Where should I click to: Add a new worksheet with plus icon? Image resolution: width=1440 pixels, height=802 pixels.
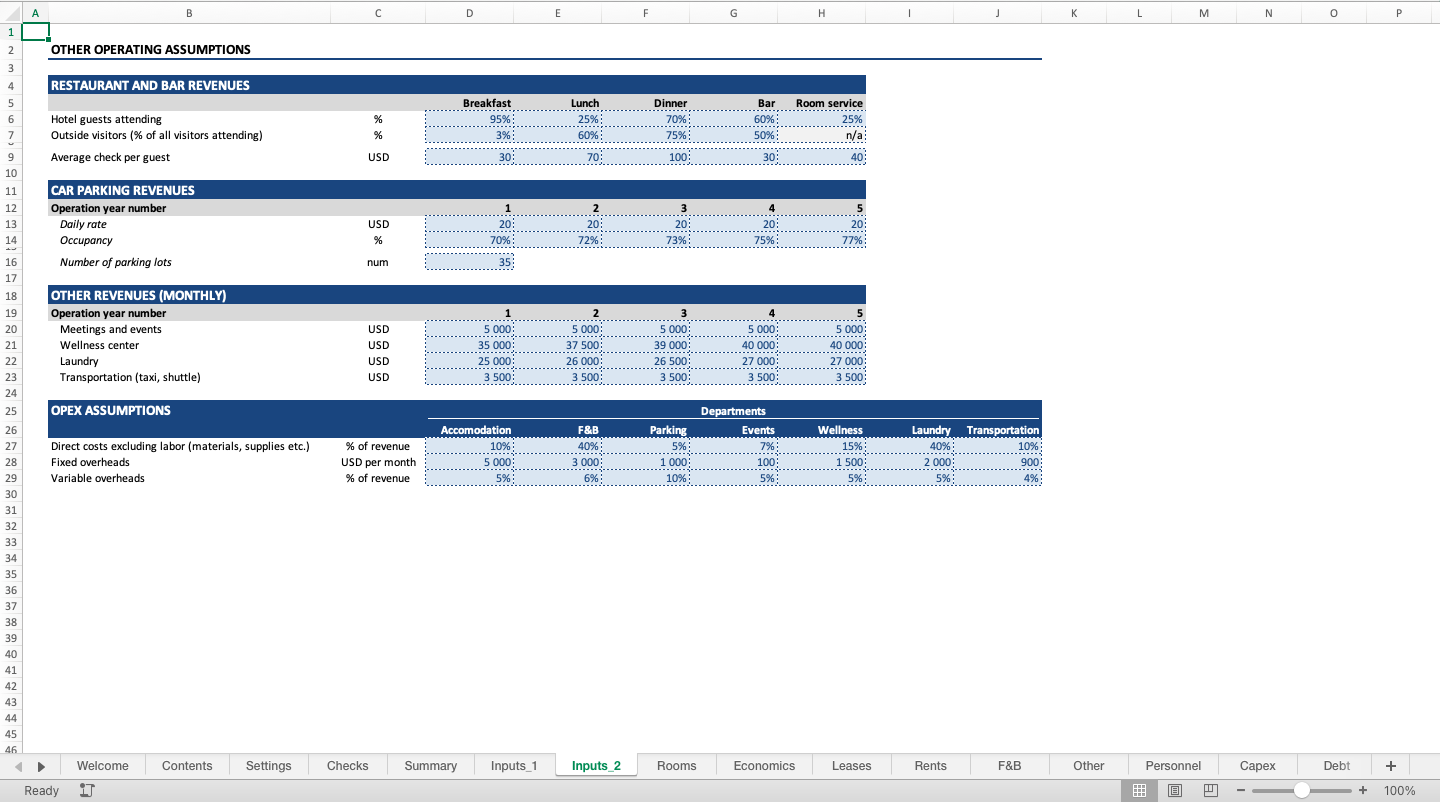pos(1390,765)
